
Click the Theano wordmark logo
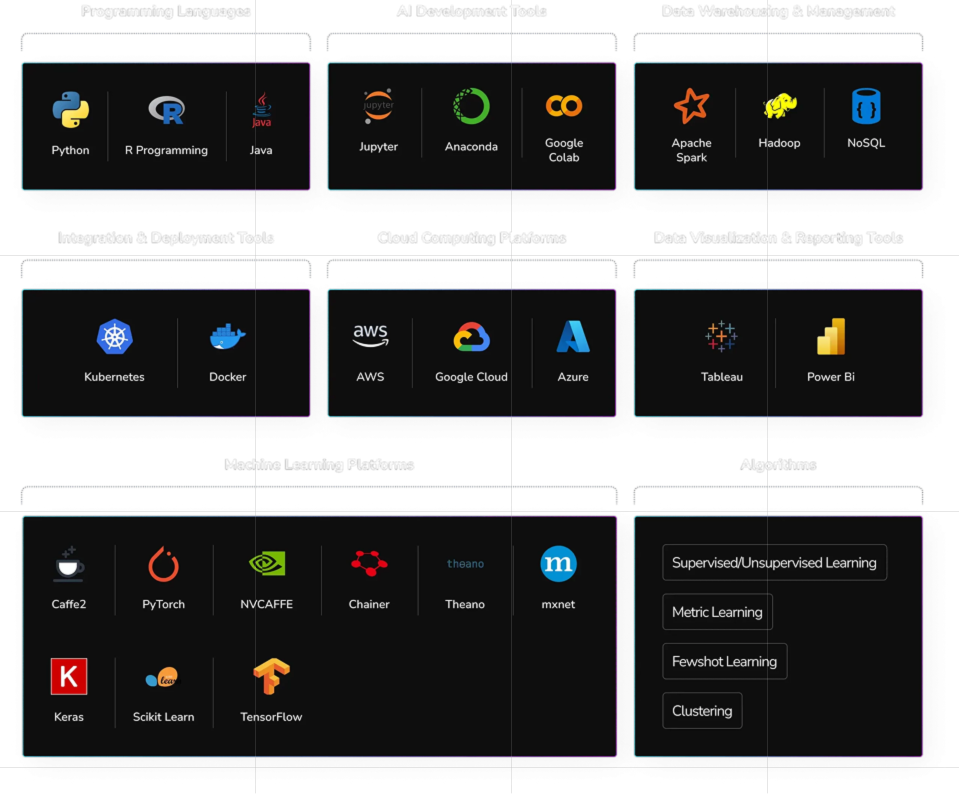pos(465,563)
